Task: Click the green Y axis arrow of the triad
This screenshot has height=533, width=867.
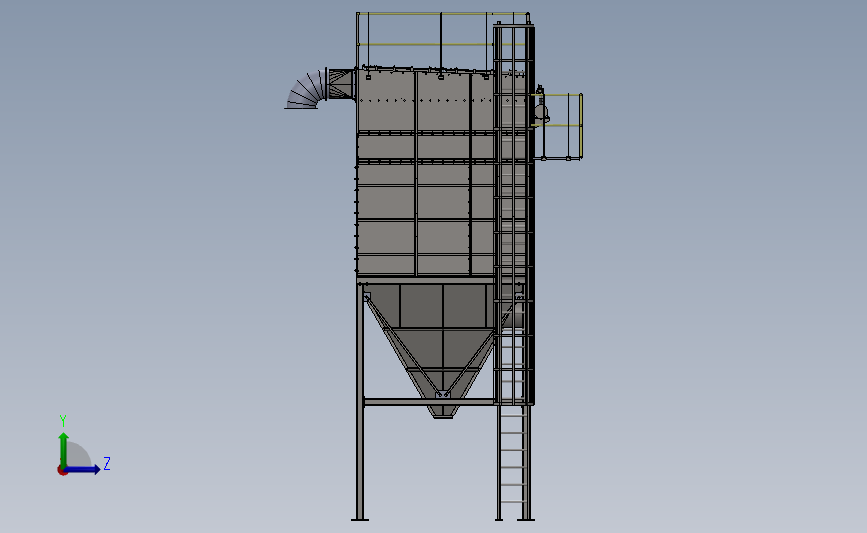Action: coord(64,450)
